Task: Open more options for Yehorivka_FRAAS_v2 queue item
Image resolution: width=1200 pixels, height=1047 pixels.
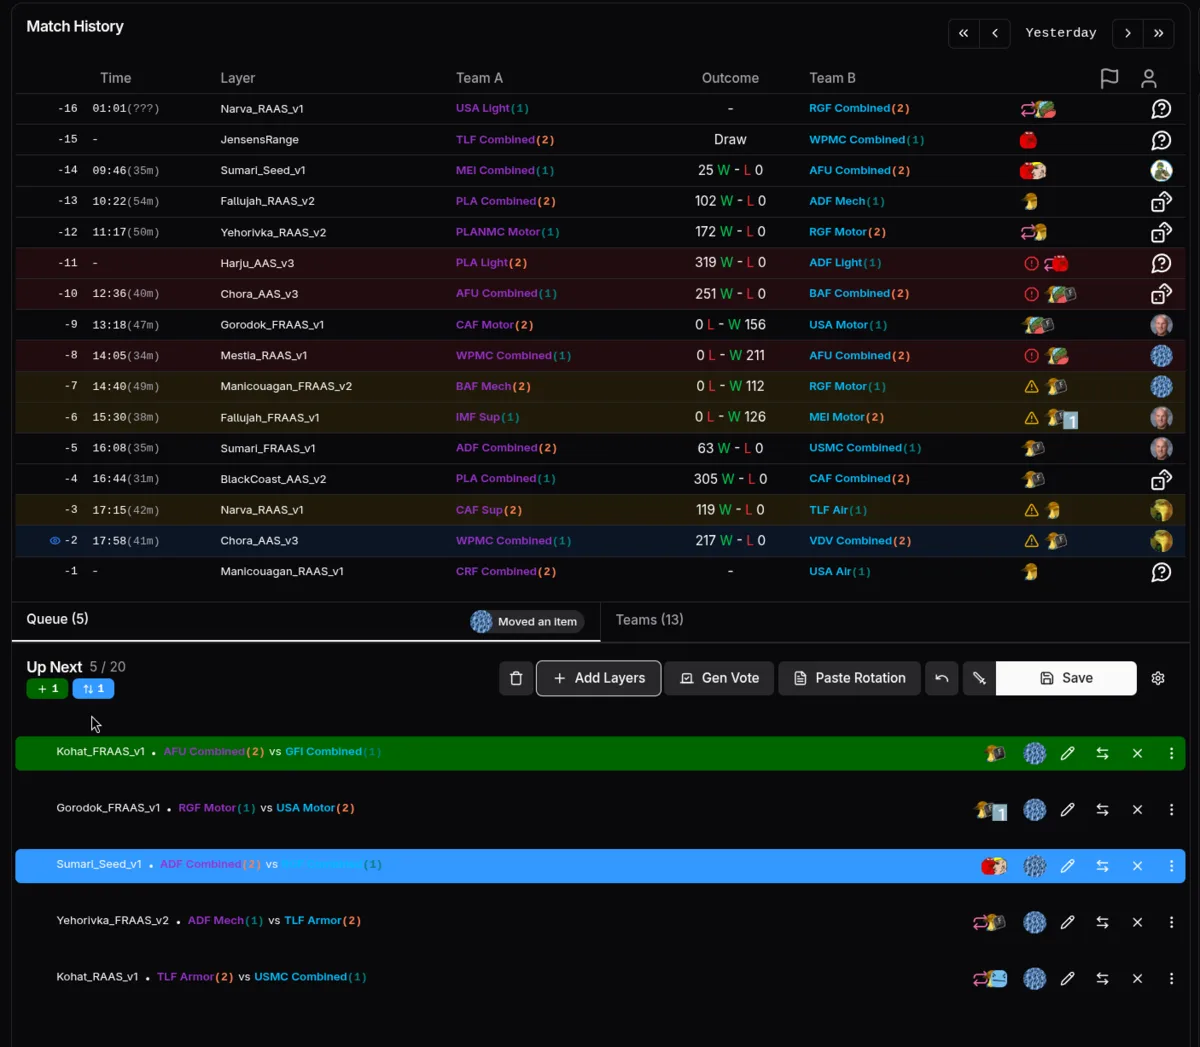Action: [x=1171, y=922]
